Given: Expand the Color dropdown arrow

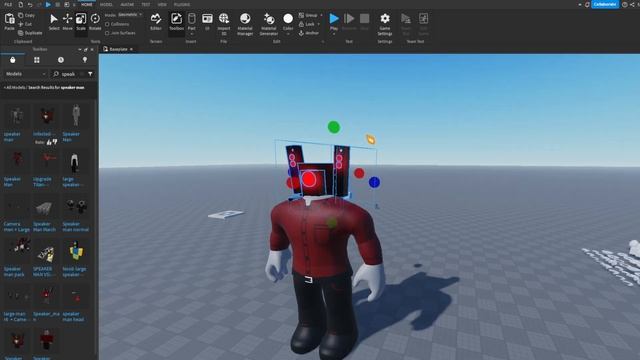Looking at the screenshot, I should pyautogui.click(x=288, y=34).
